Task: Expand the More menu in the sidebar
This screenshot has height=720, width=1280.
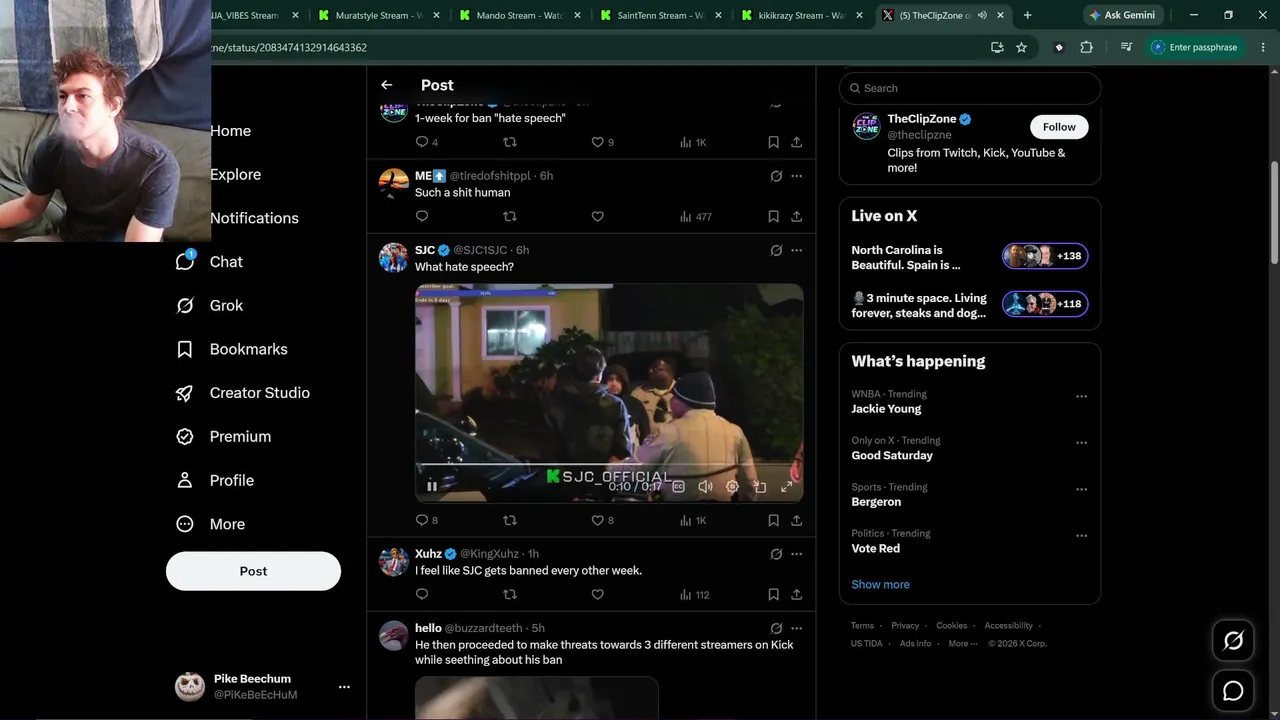Action: tap(210, 524)
